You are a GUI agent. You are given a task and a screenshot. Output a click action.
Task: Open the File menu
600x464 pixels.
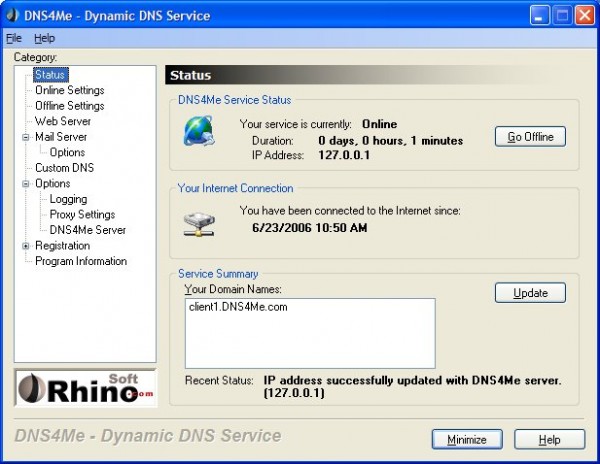pyautogui.click(x=14, y=38)
